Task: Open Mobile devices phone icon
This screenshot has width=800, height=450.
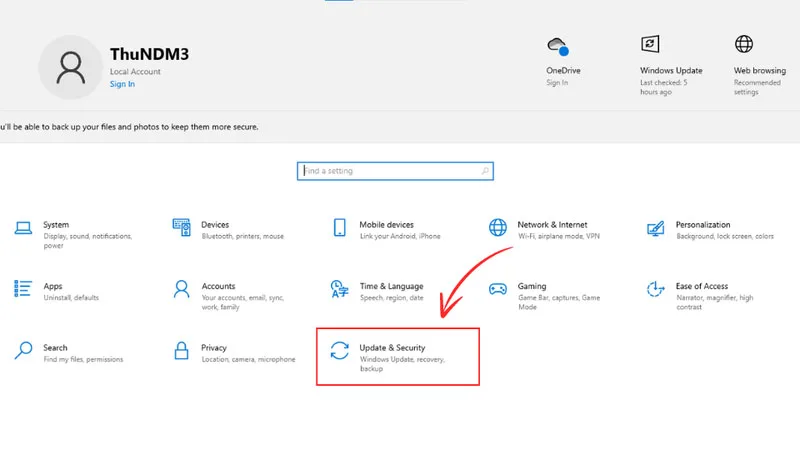Action: coord(339,228)
